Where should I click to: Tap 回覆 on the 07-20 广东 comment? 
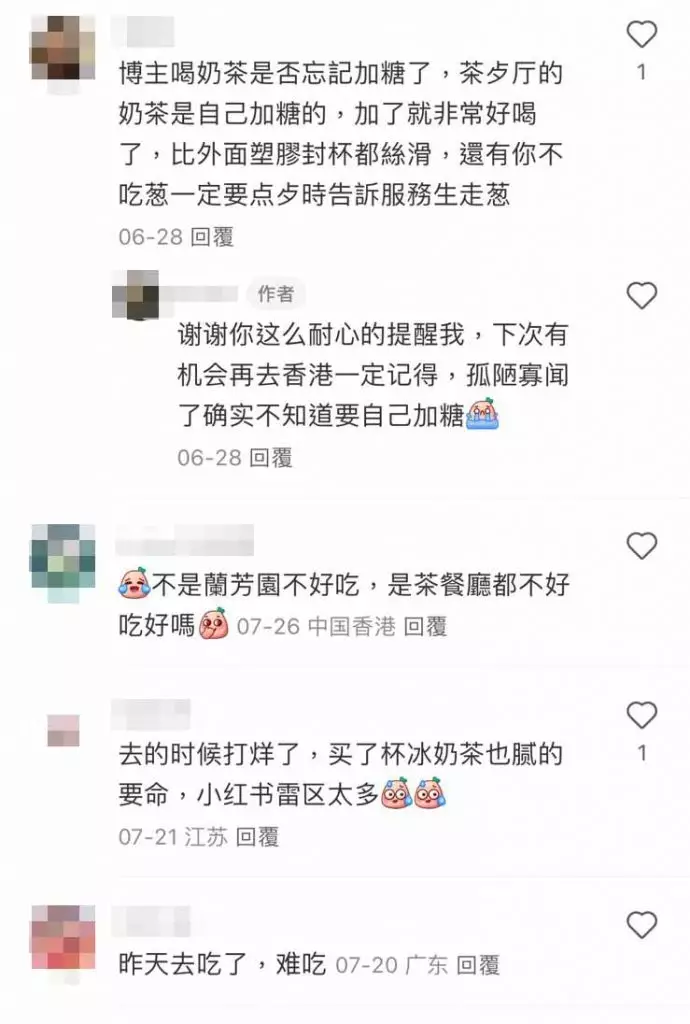pos(478,964)
